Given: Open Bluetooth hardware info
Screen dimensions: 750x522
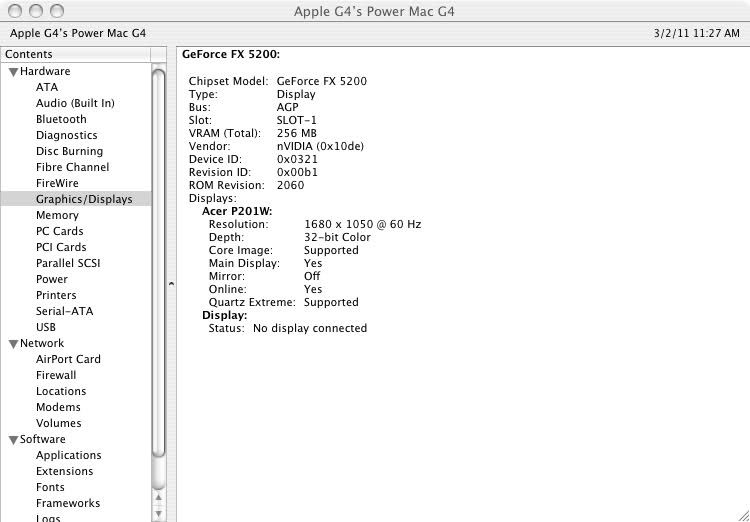Looking at the screenshot, I should pos(61,119).
